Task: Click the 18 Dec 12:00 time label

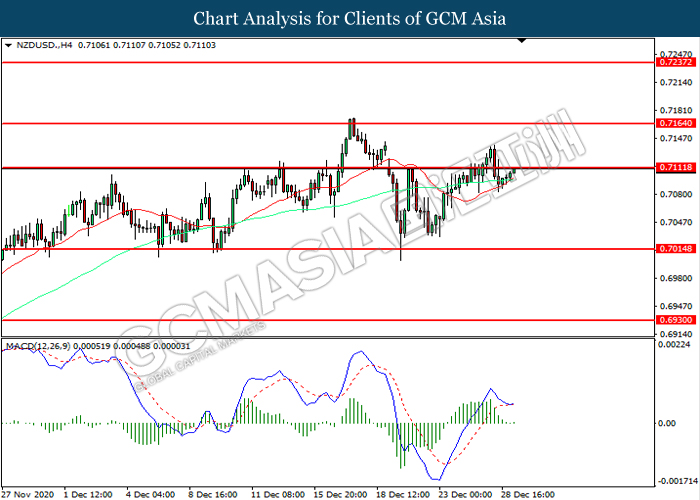Action: click(x=403, y=495)
